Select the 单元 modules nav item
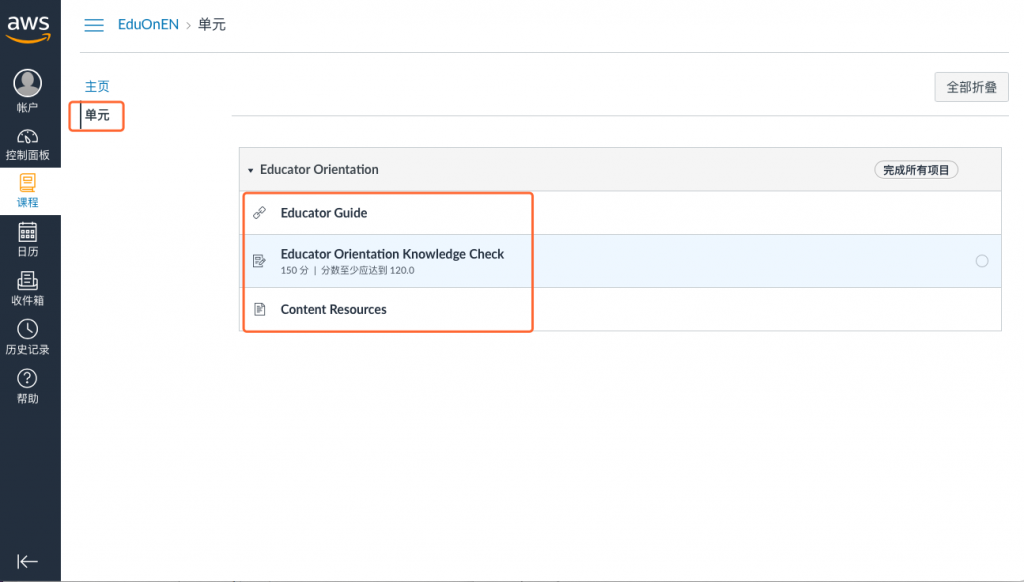The height and width of the screenshot is (582, 1024). tap(97, 116)
